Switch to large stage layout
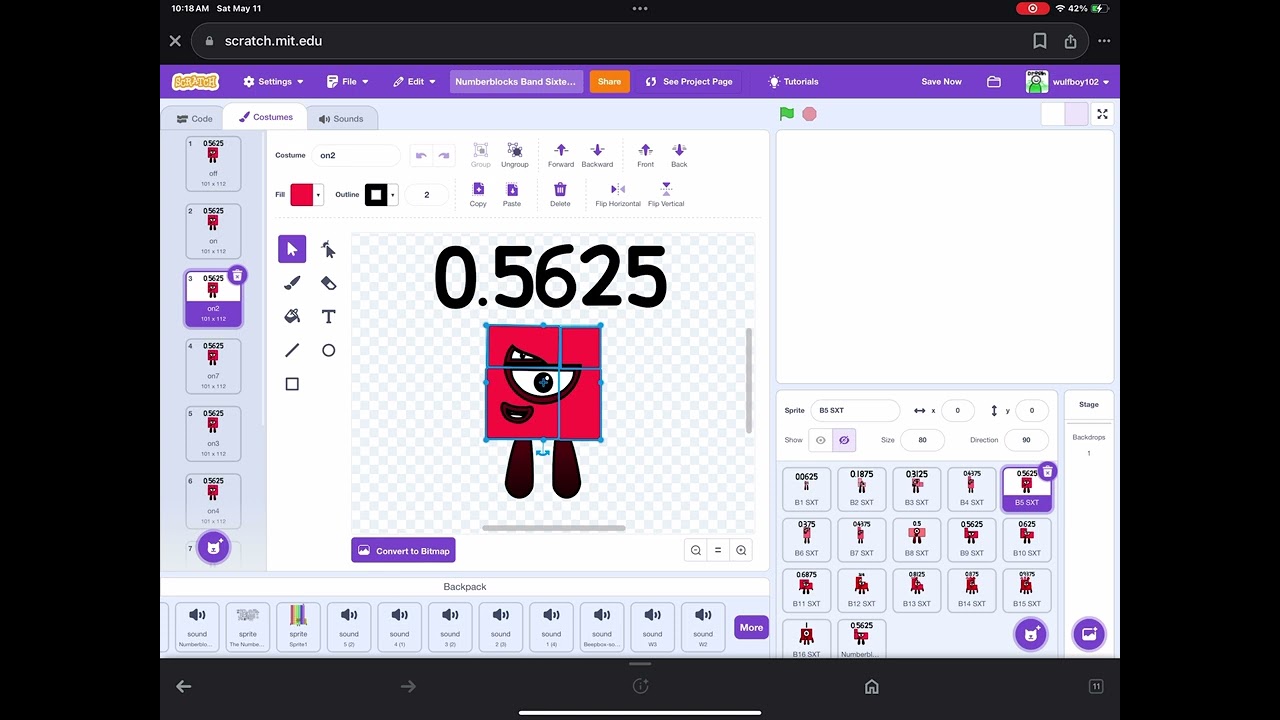Screen dimensions: 1280x720 click(1075, 114)
